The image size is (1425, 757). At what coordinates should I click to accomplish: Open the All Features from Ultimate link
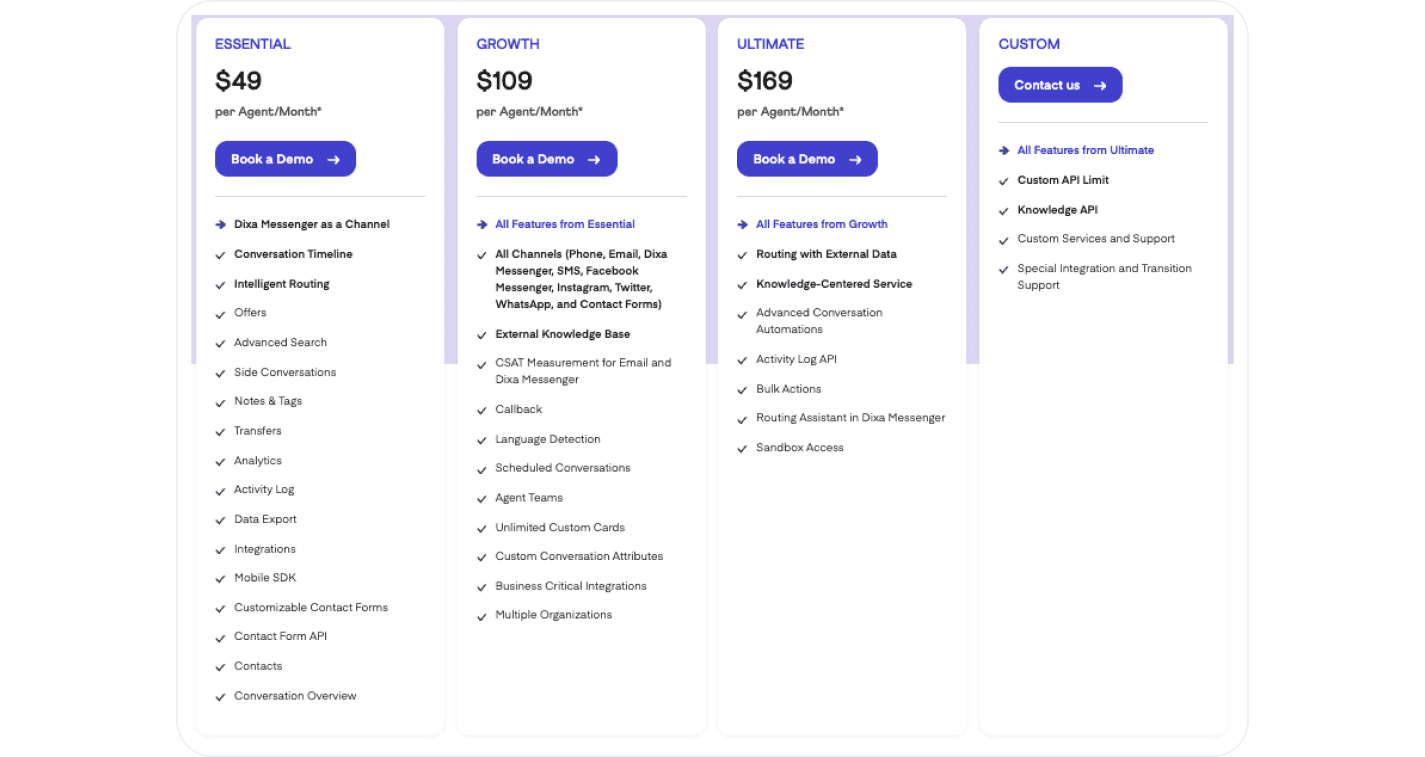[x=1085, y=150]
